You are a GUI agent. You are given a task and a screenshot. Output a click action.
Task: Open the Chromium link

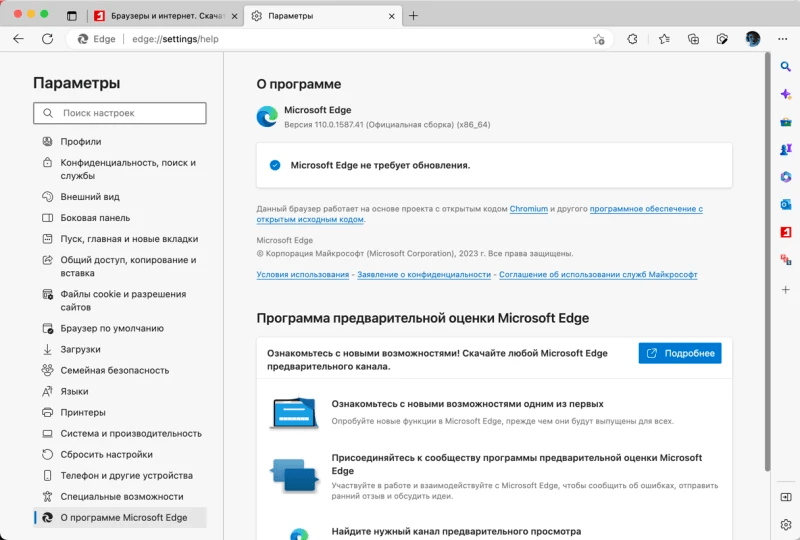point(529,209)
